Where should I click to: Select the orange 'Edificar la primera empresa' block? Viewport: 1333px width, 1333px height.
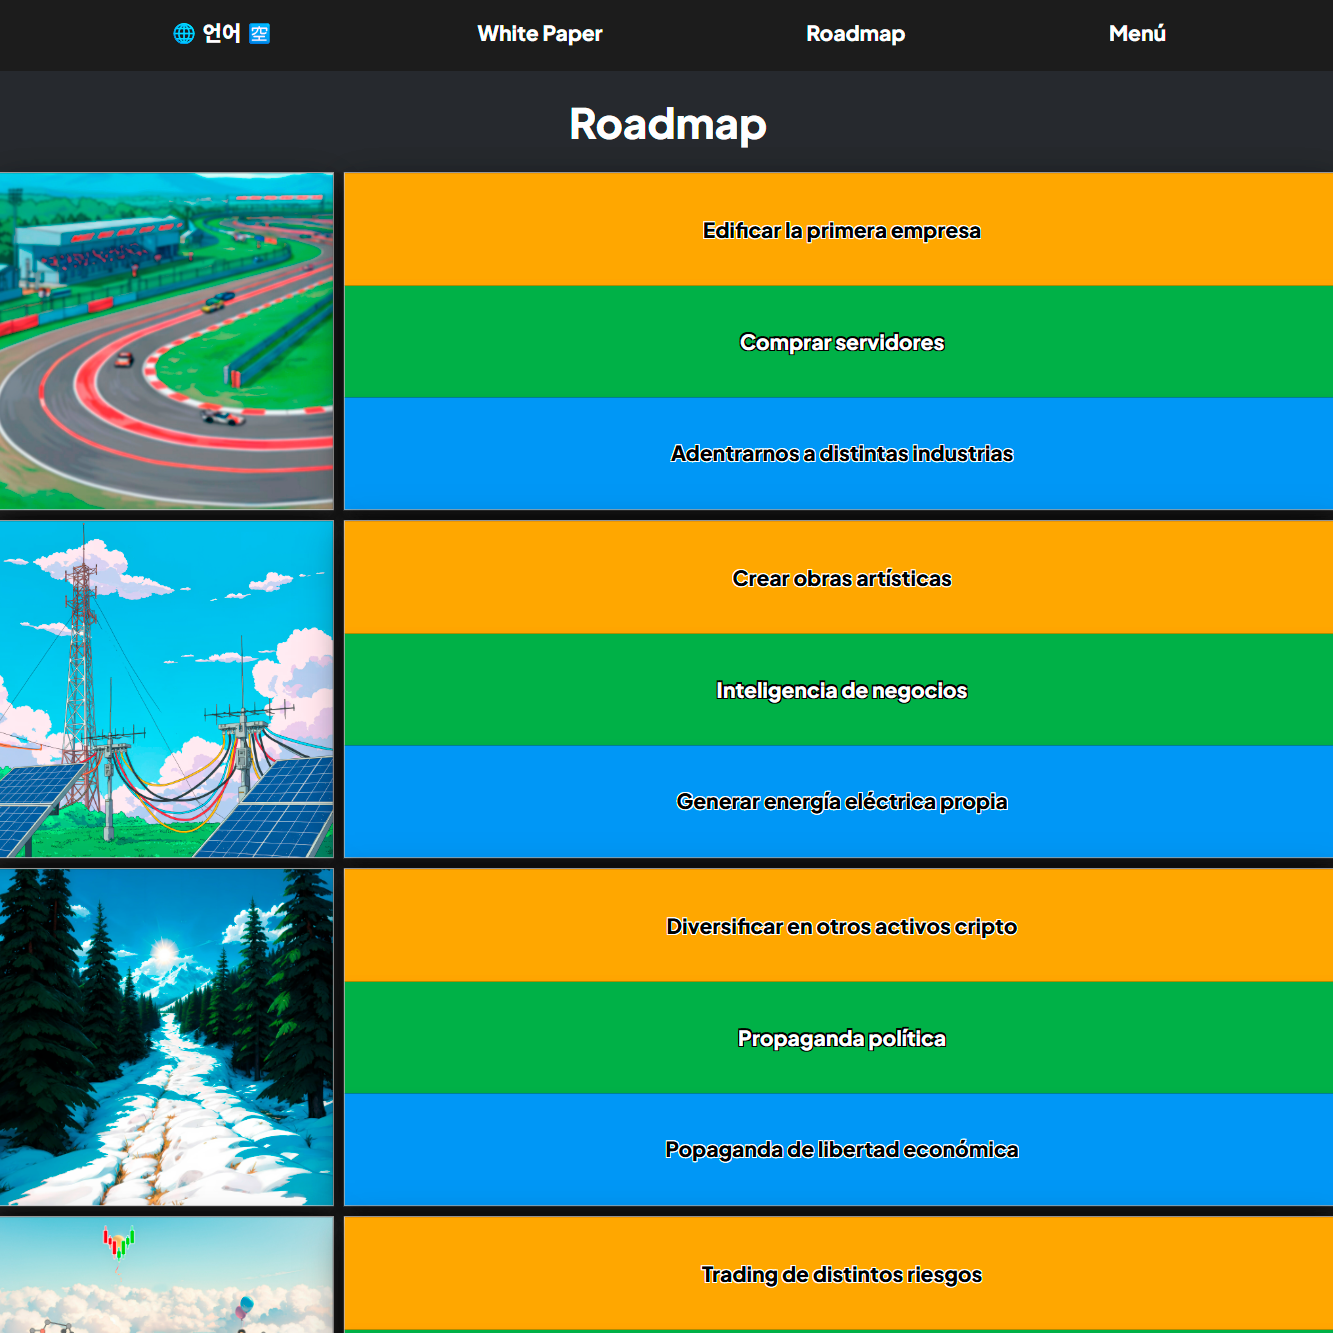841,230
